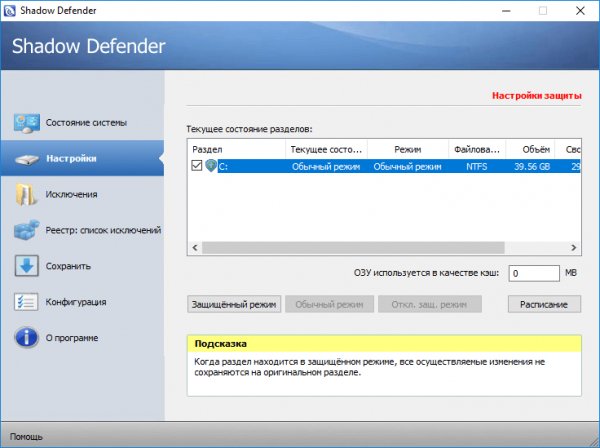Click the Объём column header

click(530, 149)
